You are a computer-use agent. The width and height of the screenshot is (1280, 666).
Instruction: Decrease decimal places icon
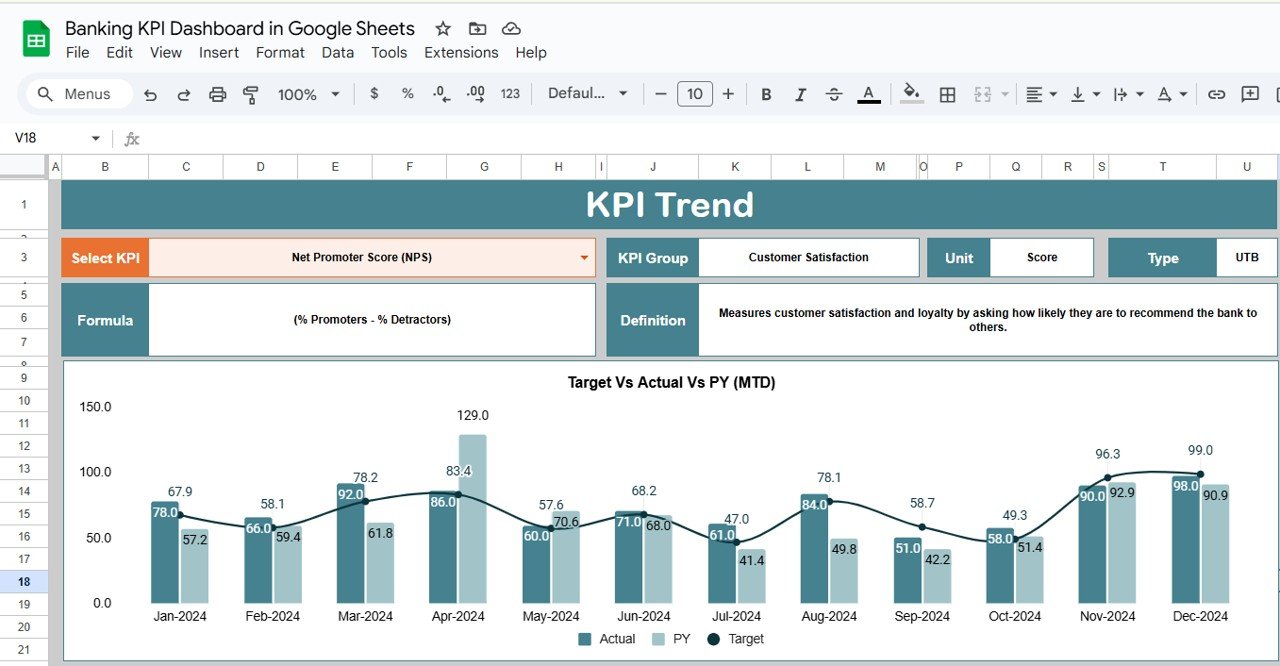pyautogui.click(x=441, y=93)
